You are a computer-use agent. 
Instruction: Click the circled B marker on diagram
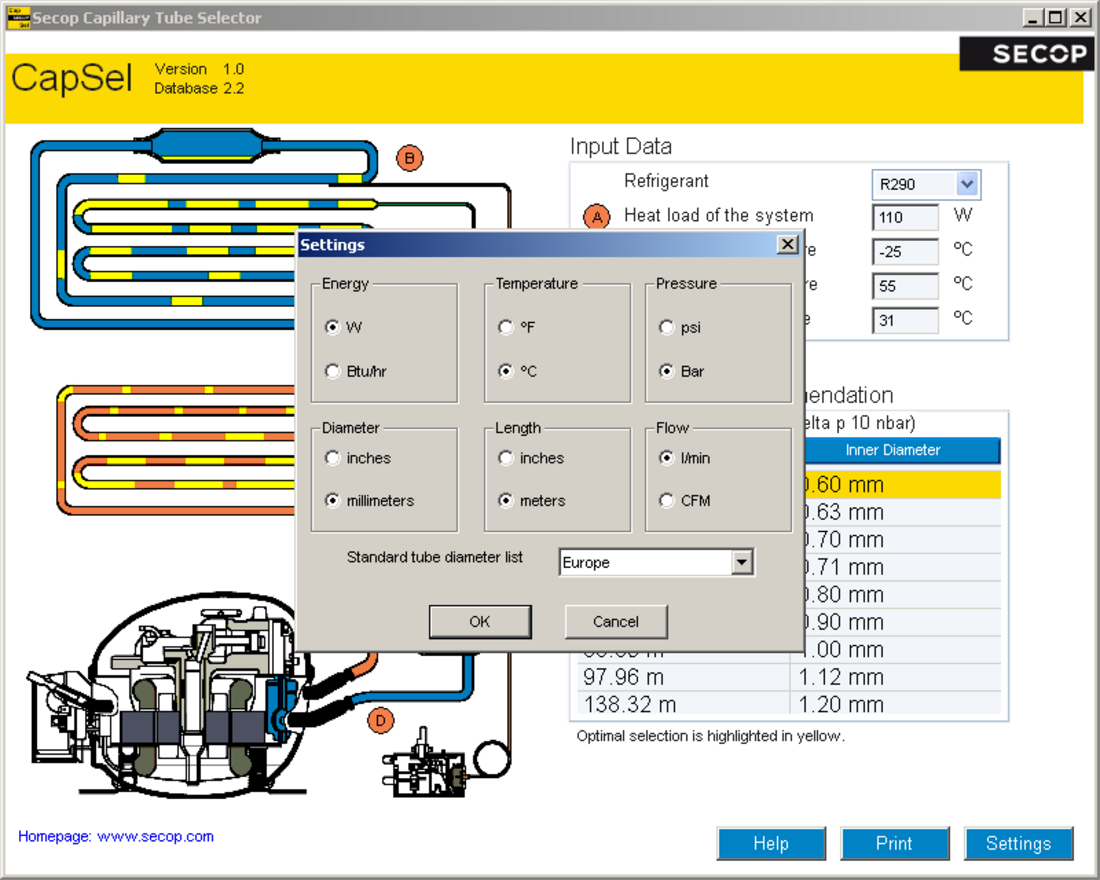[x=410, y=158]
